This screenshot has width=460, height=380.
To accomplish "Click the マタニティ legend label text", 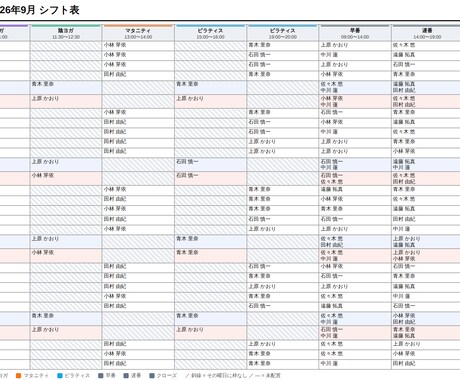I will [36, 376].
